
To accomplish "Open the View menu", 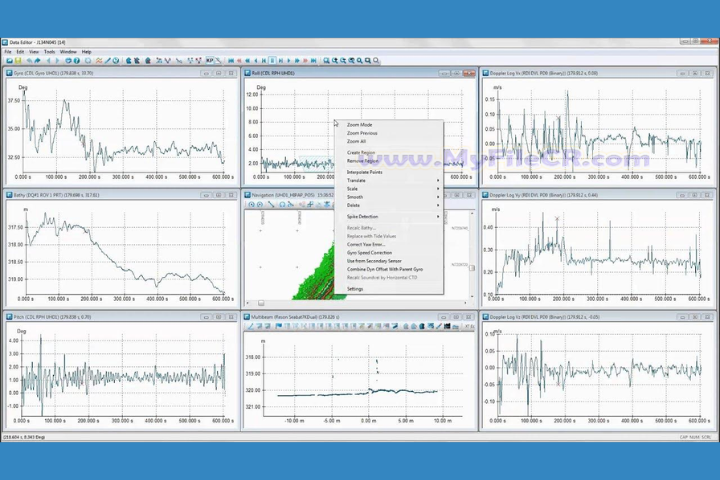I will pos(34,52).
